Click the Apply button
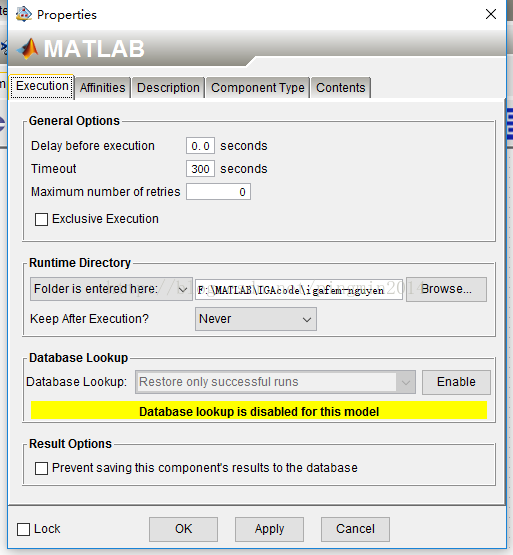513x555 pixels. tap(269, 529)
